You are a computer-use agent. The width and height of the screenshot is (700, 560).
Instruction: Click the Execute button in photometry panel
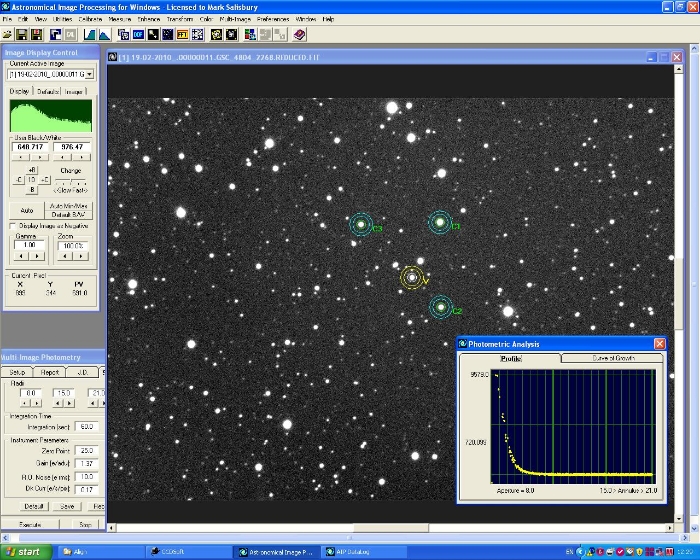[30, 523]
